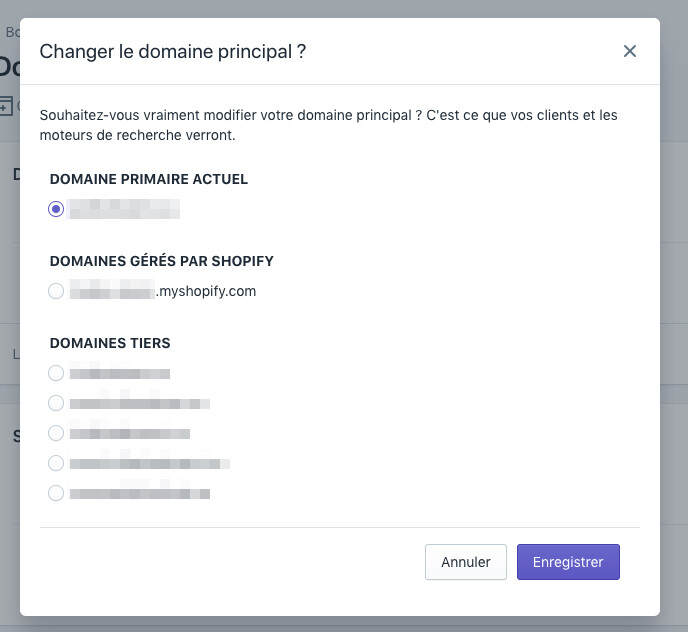Click the plus-box icon behind the dialog
Viewport: 688px width, 632px height.
click(x=6, y=105)
